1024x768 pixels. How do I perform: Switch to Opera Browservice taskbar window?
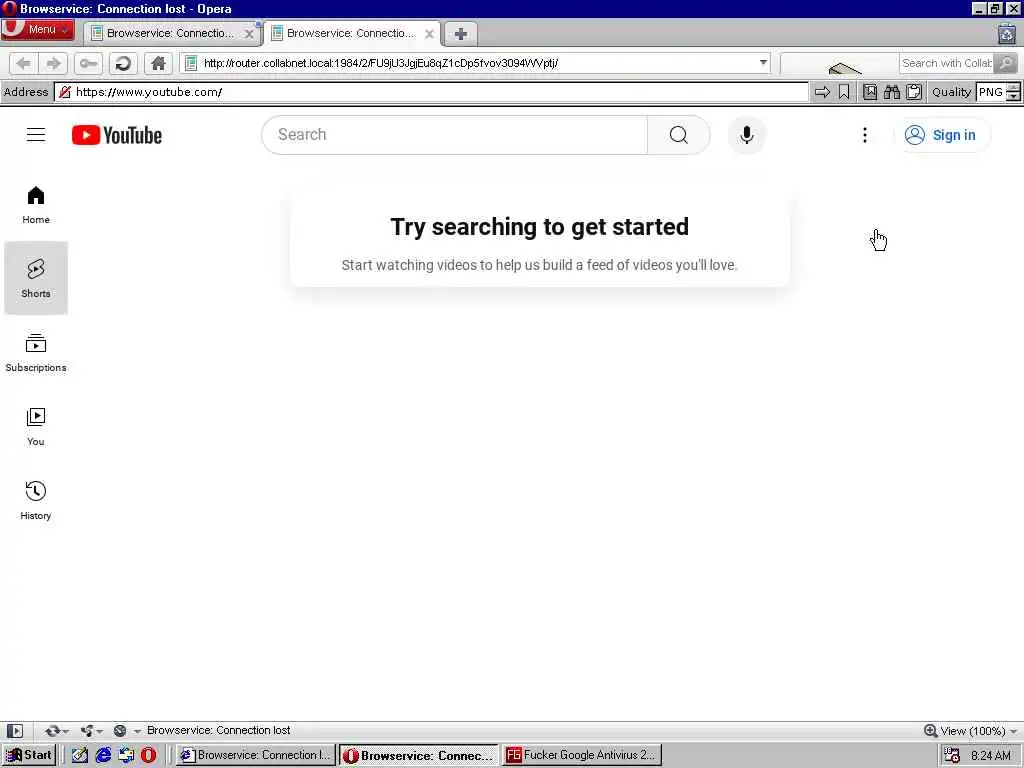(x=419, y=755)
